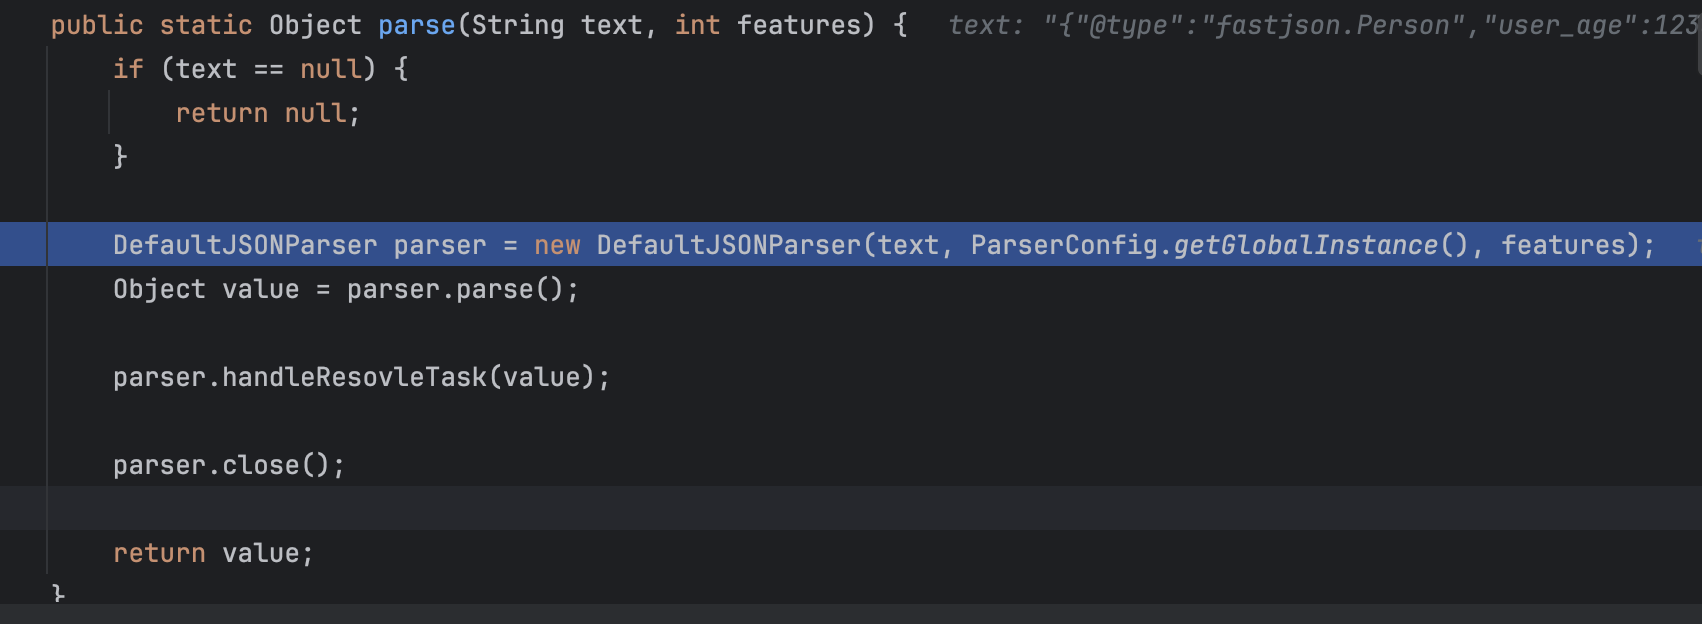Click the 'new' keyword on highlighted line

[557, 245]
